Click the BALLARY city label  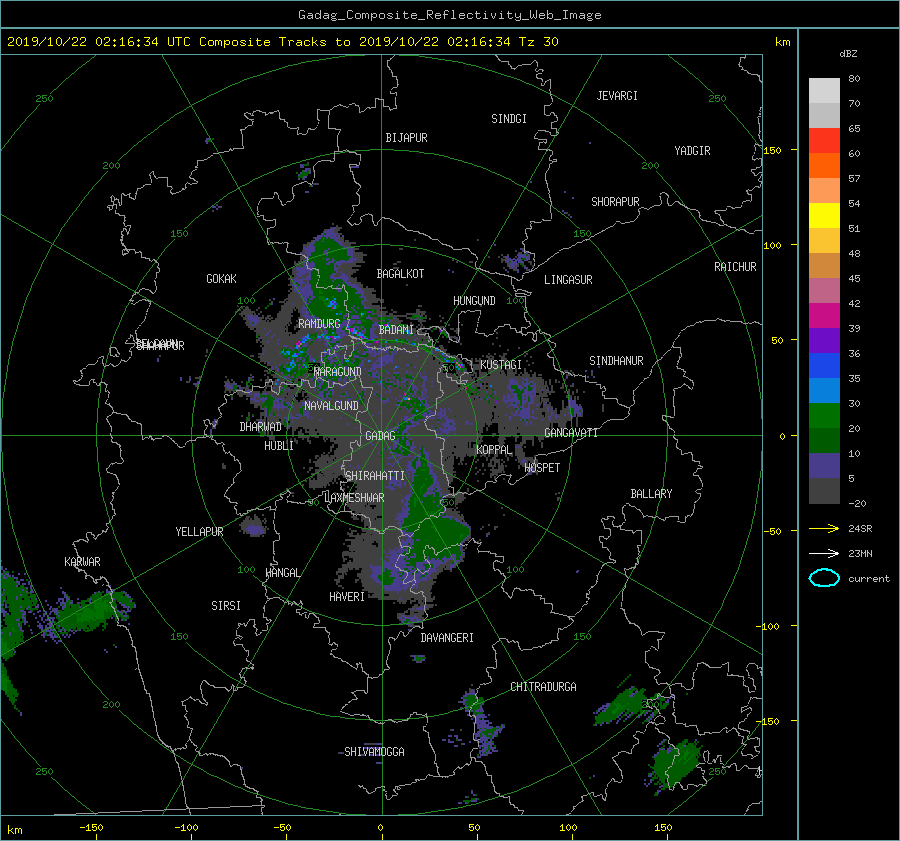click(x=651, y=494)
